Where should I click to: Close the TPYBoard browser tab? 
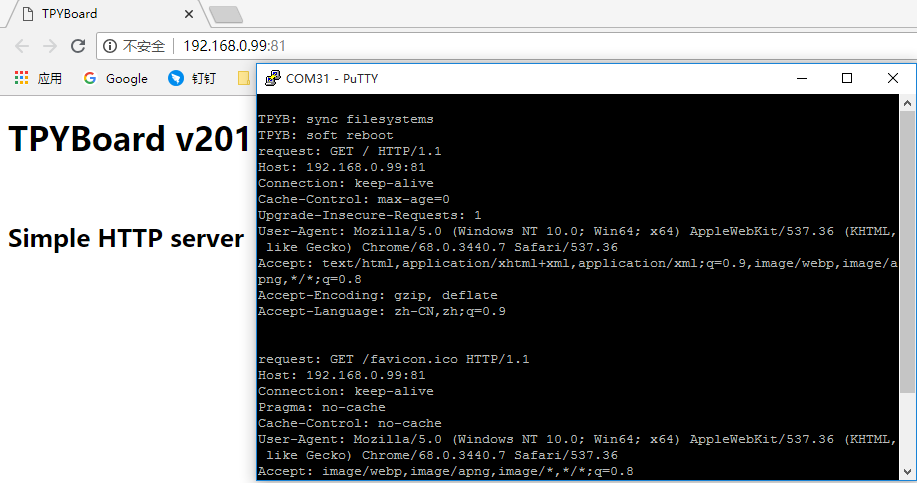pos(188,14)
